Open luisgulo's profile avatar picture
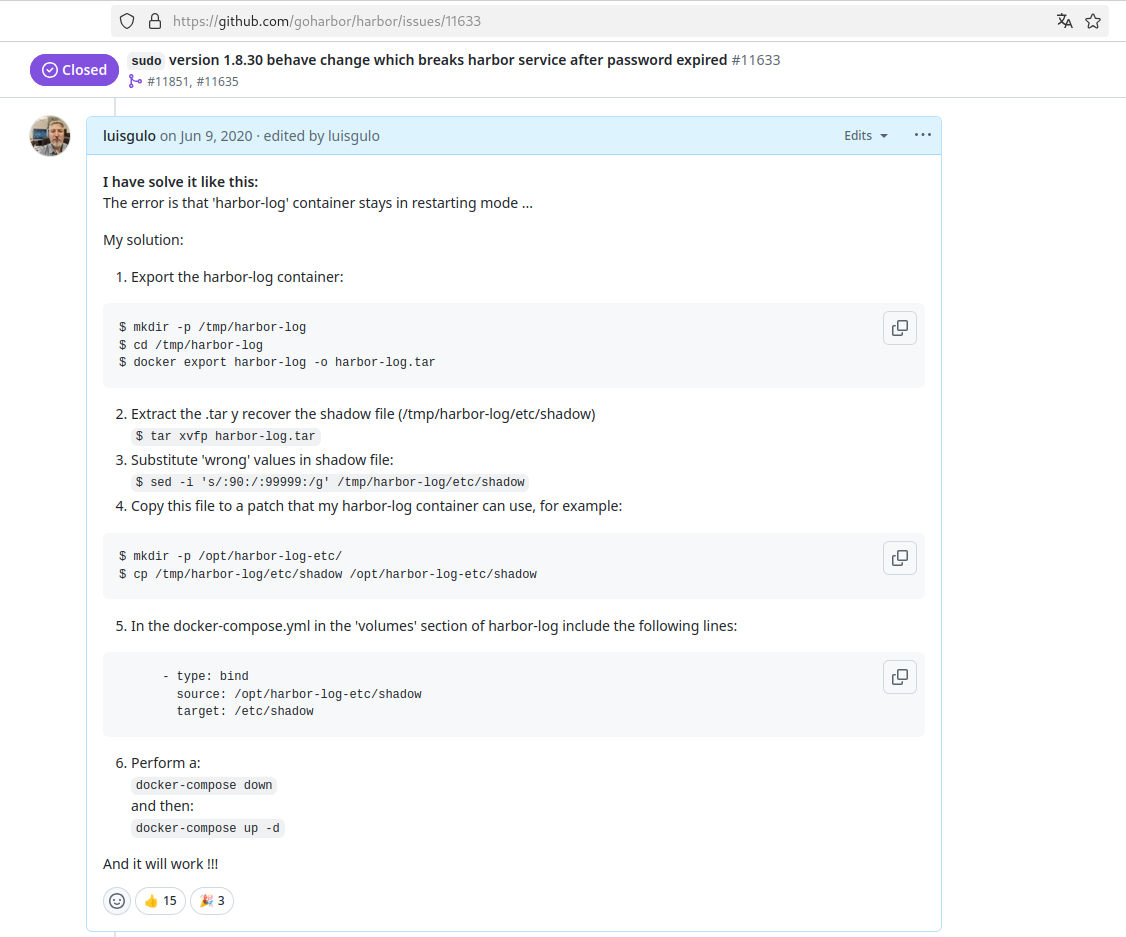 50,136
